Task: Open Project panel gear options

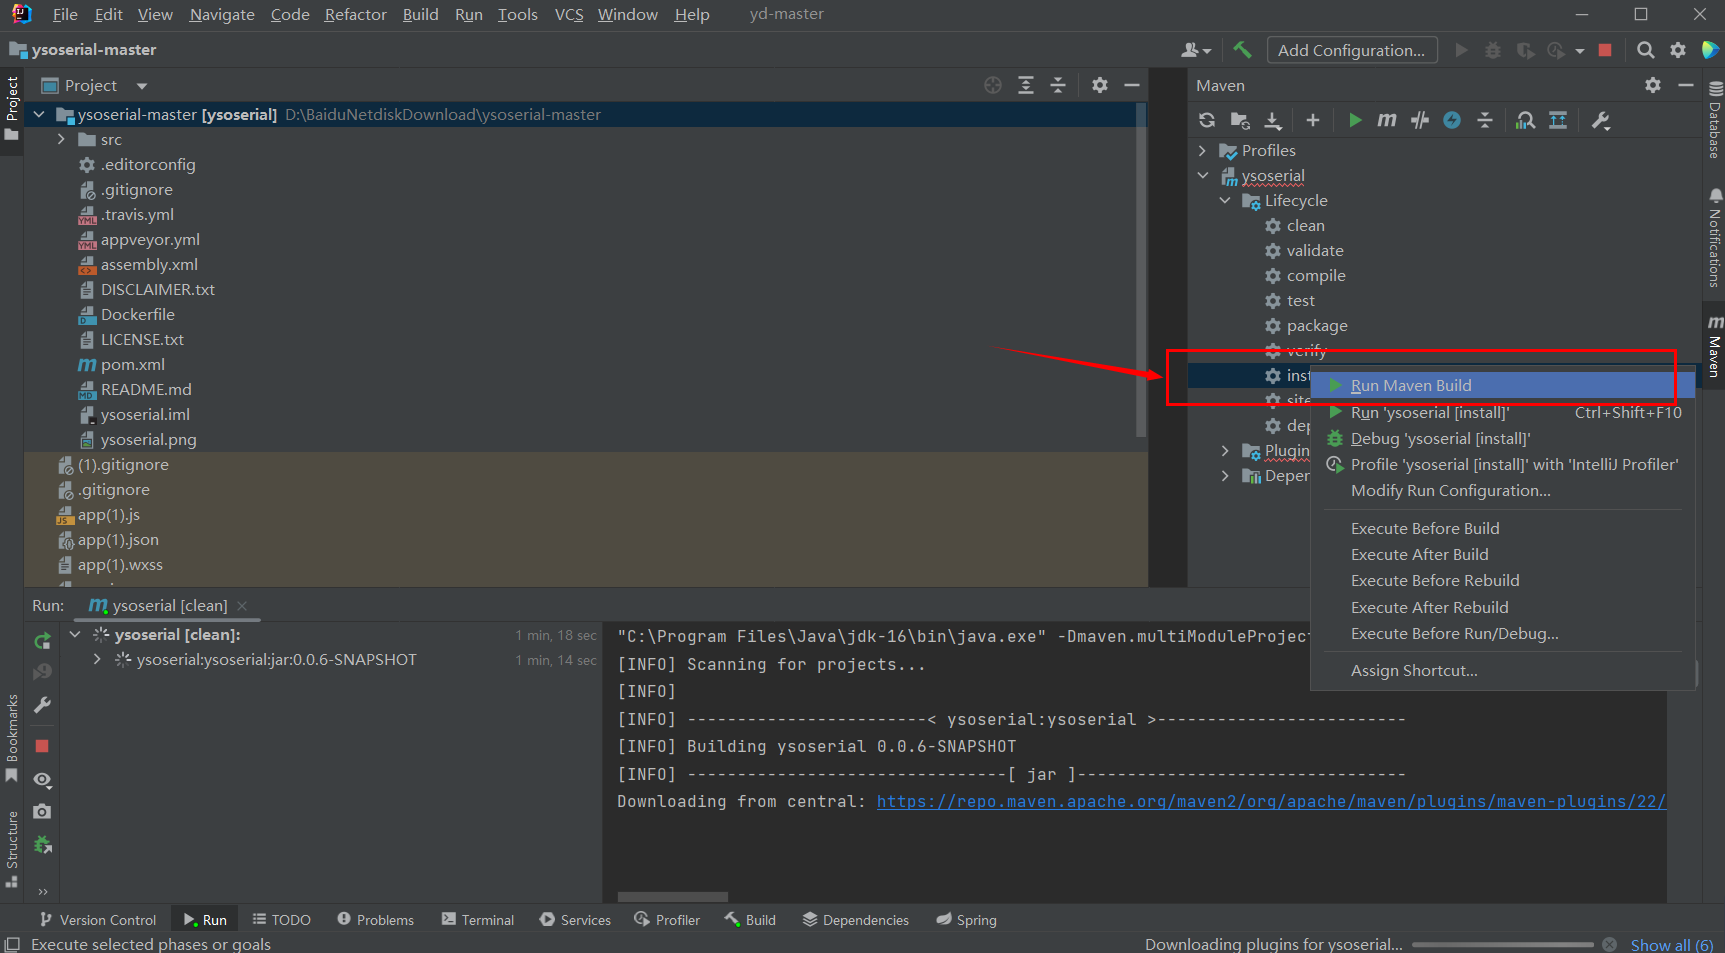Action: click(x=1100, y=85)
